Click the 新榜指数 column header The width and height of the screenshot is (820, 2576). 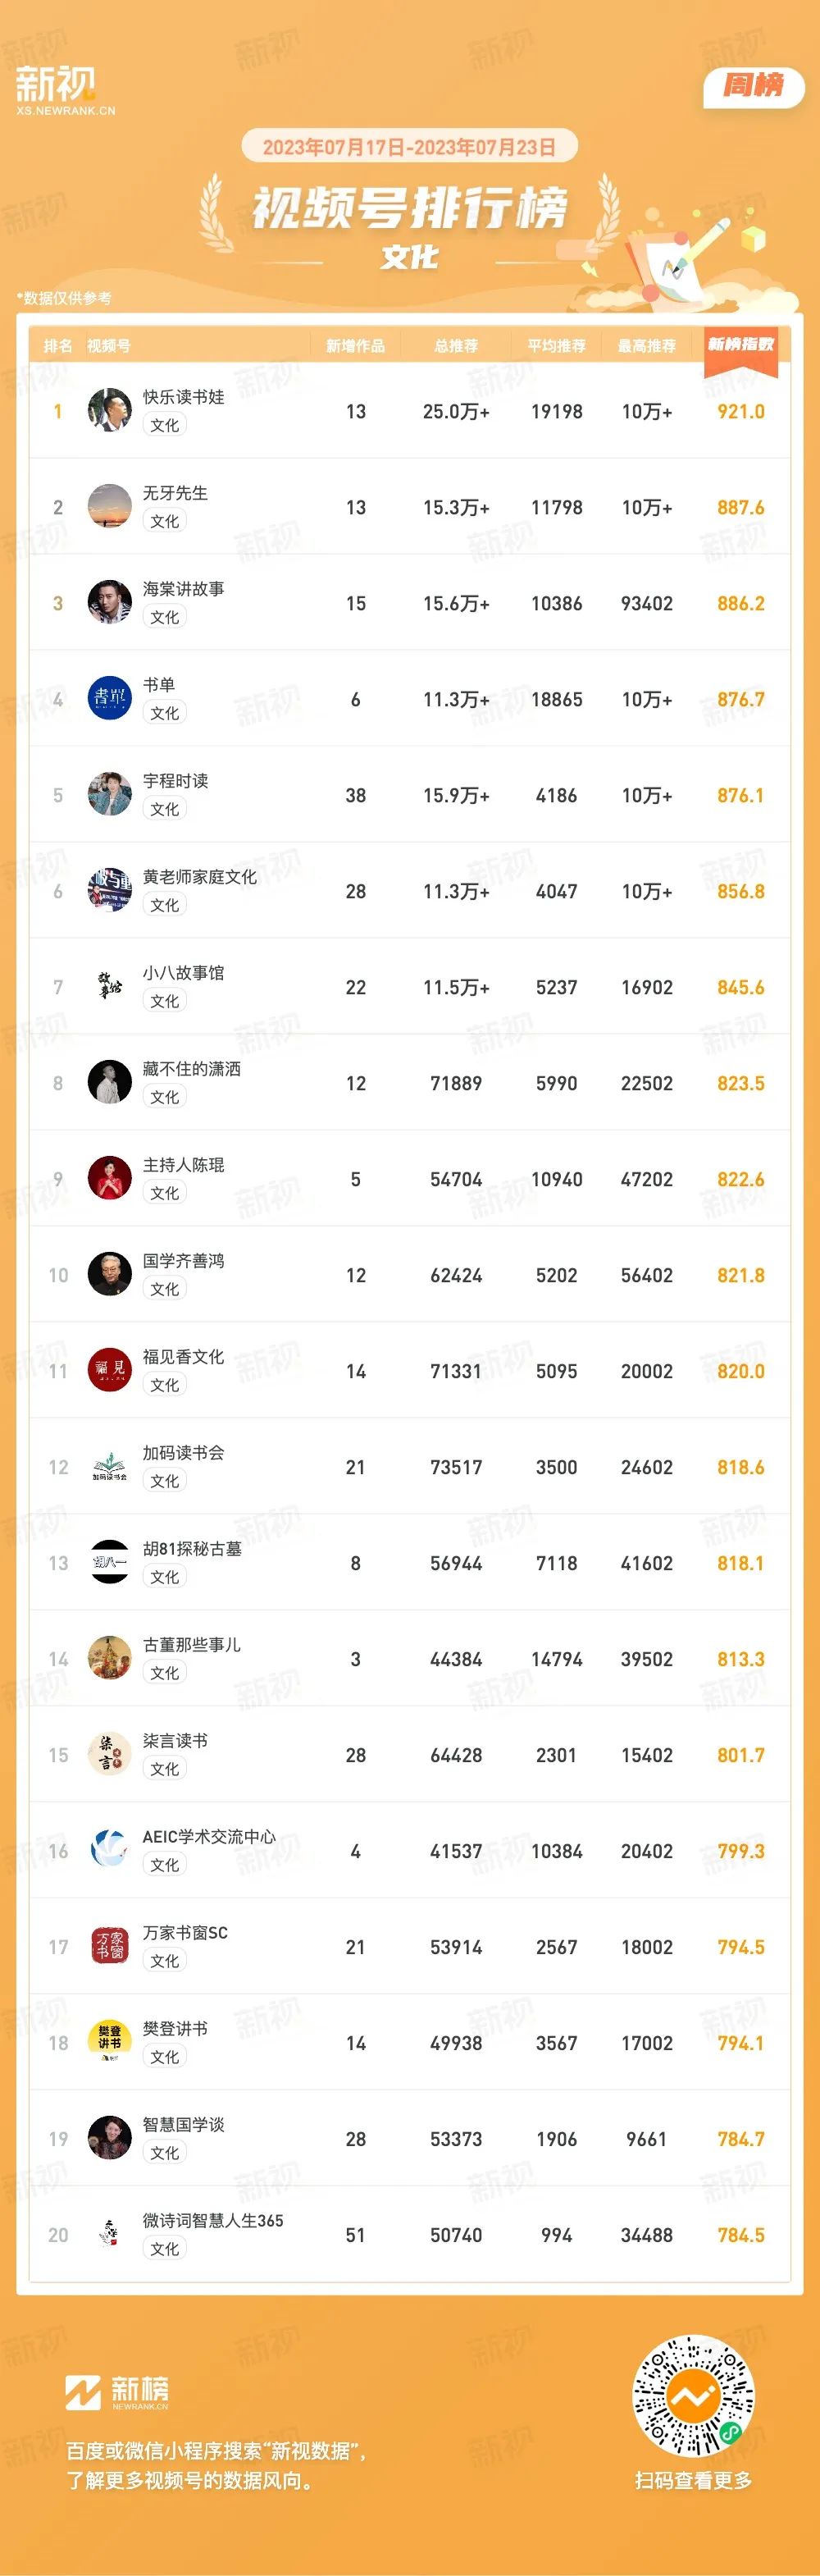click(741, 344)
